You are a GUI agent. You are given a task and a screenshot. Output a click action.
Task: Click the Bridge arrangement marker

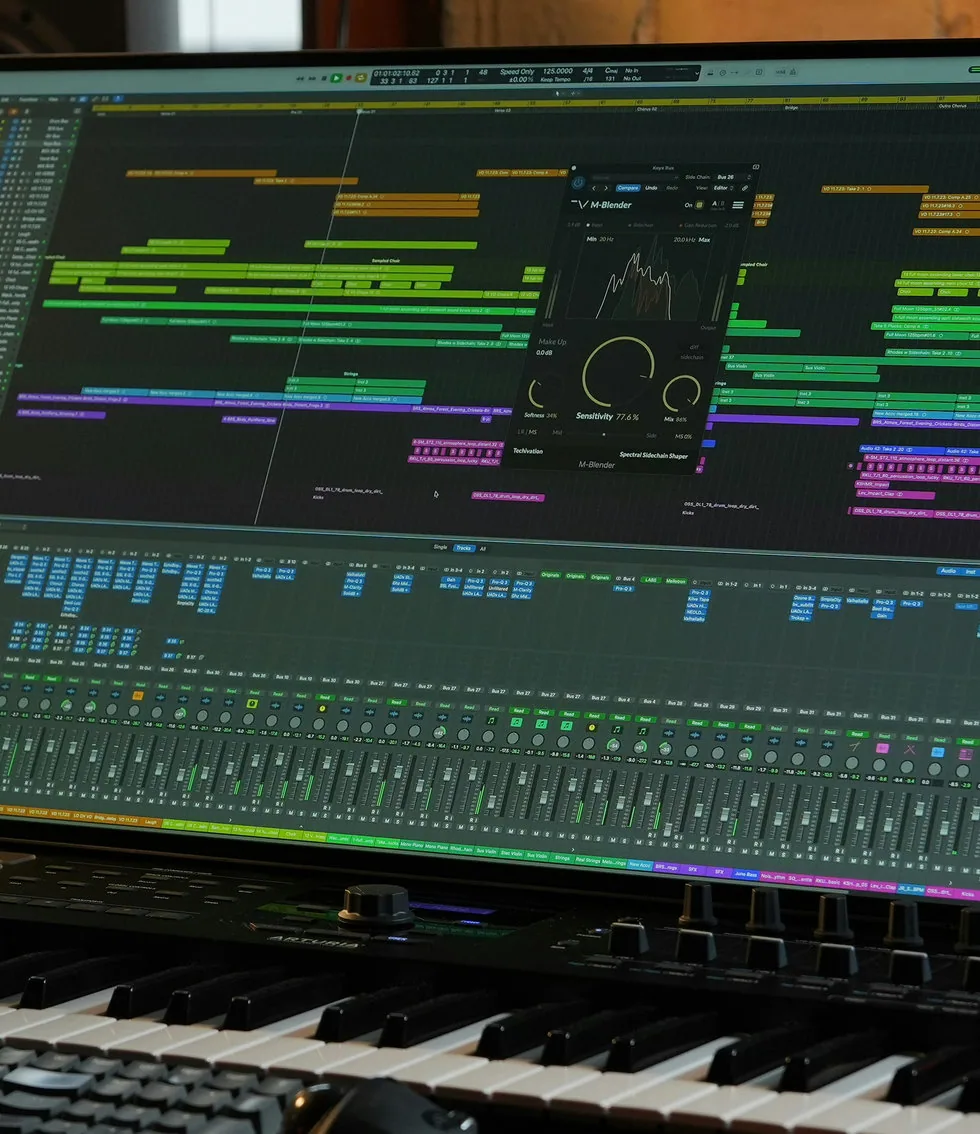click(791, 108)
